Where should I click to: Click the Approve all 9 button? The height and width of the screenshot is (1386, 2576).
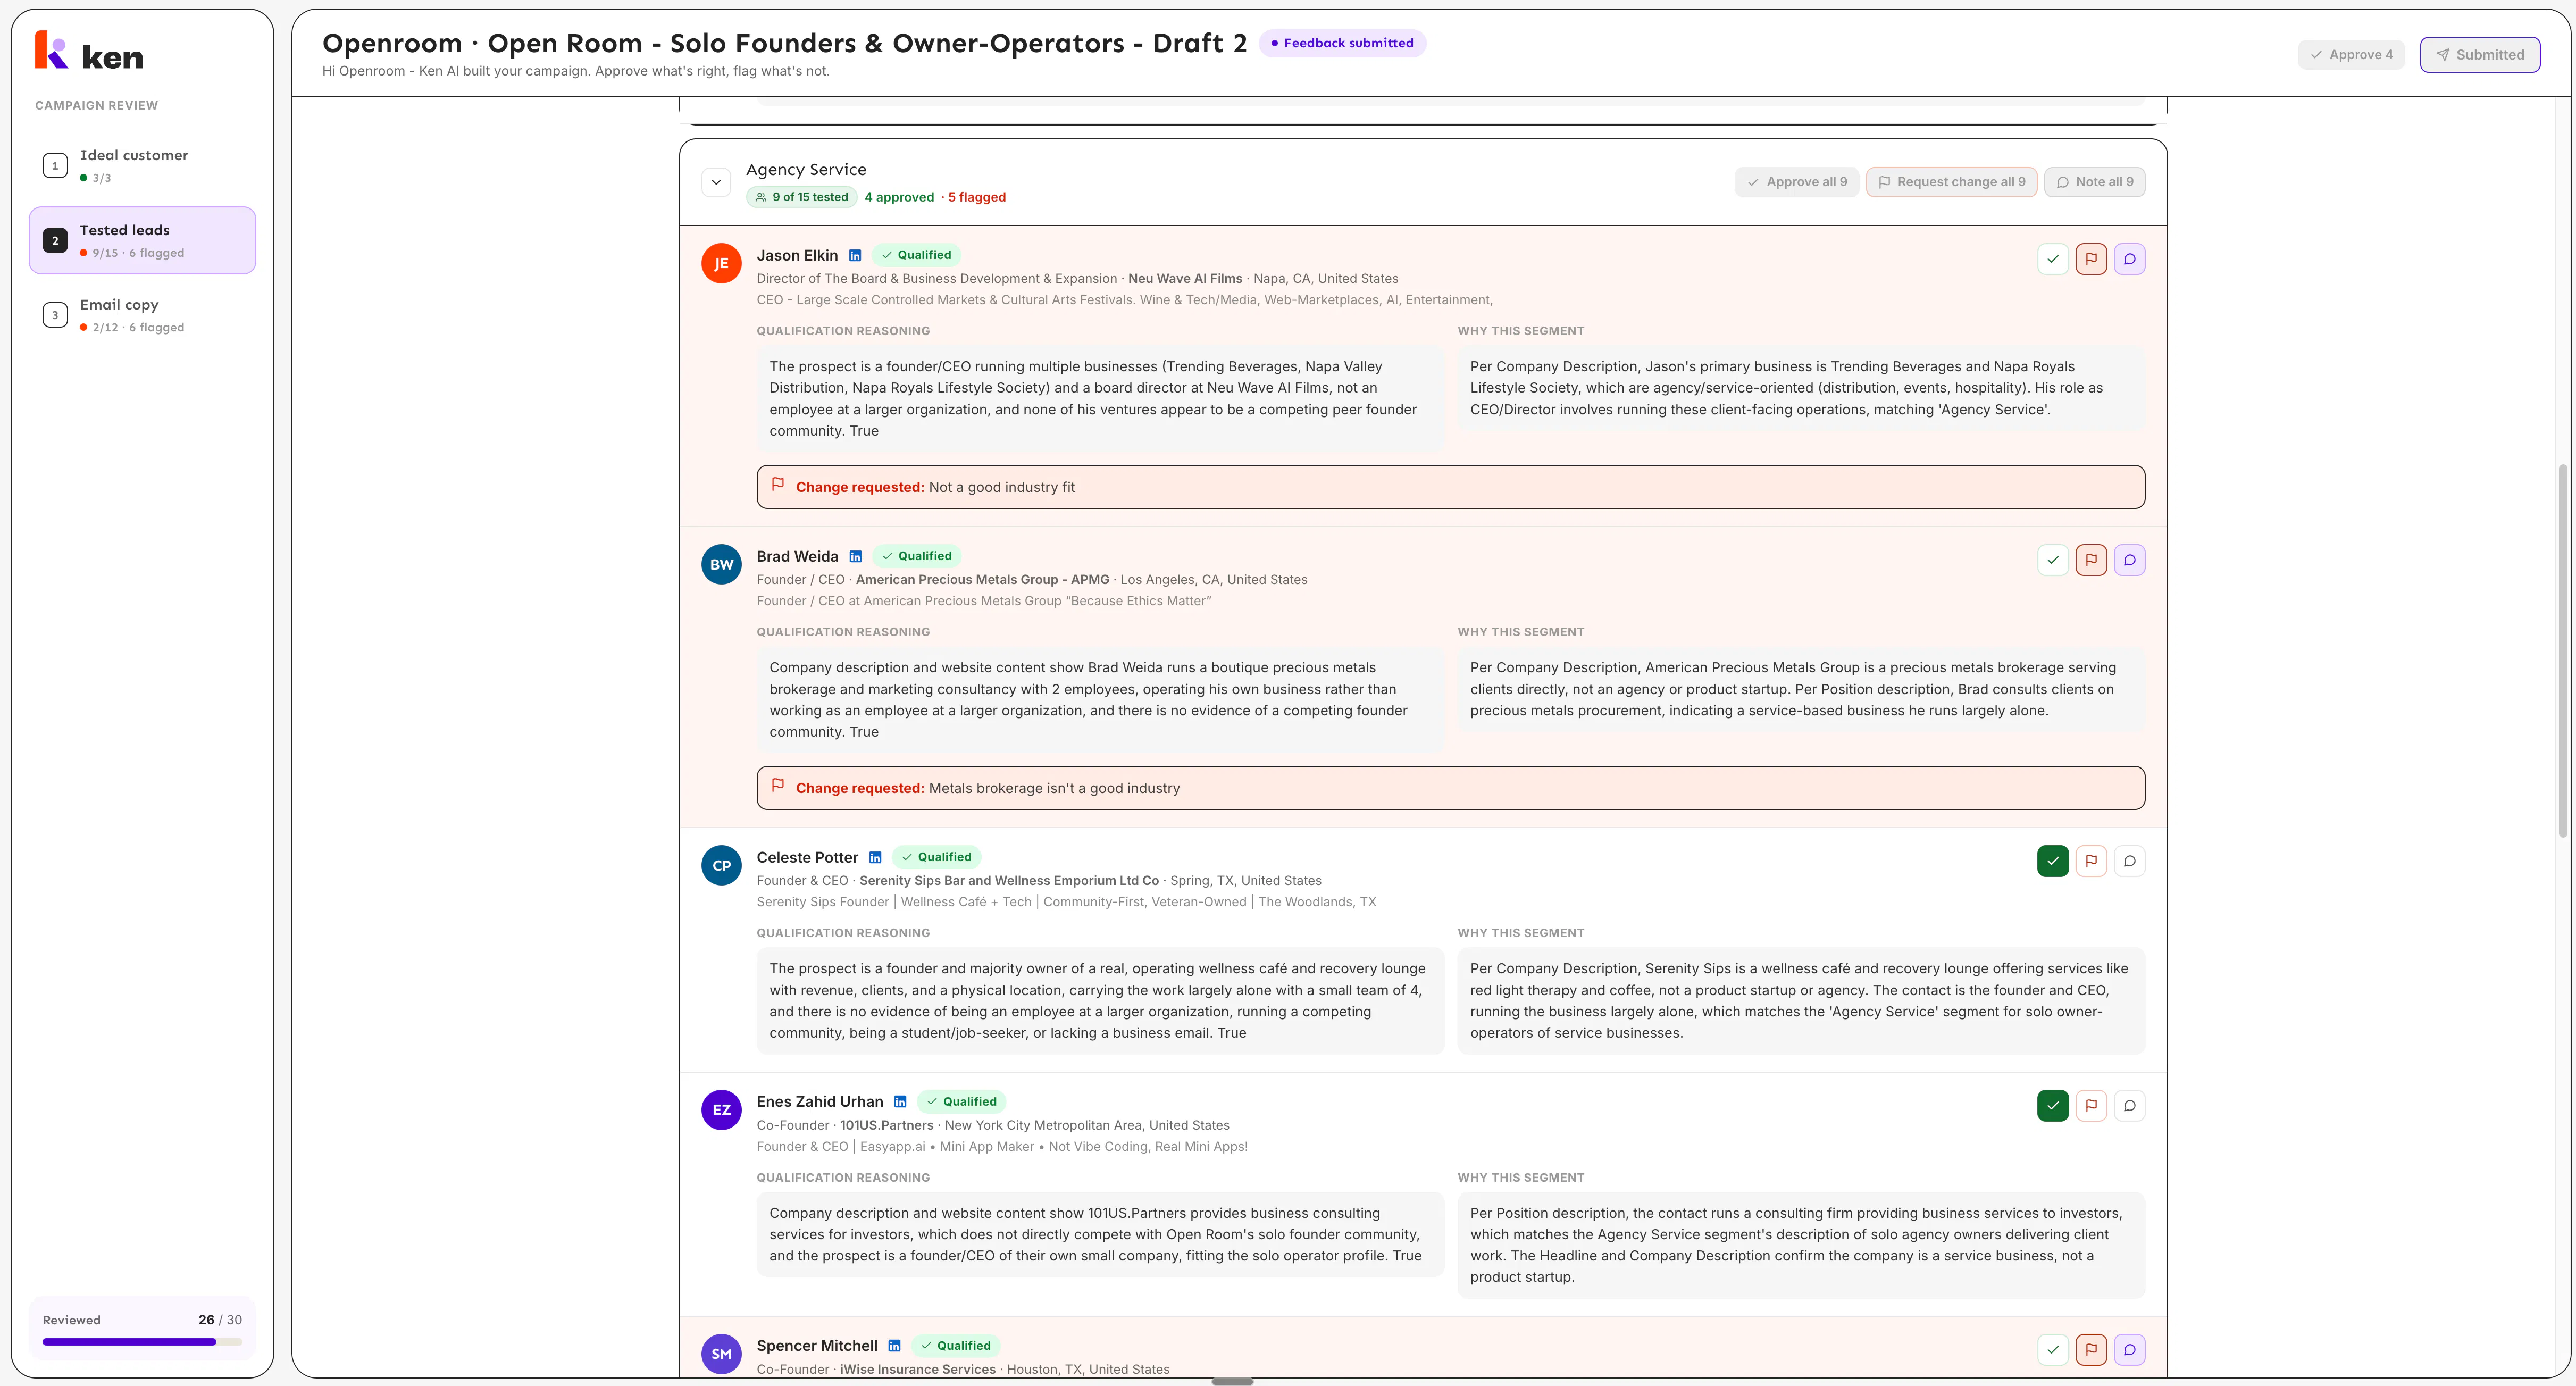tap(1797, 182)
